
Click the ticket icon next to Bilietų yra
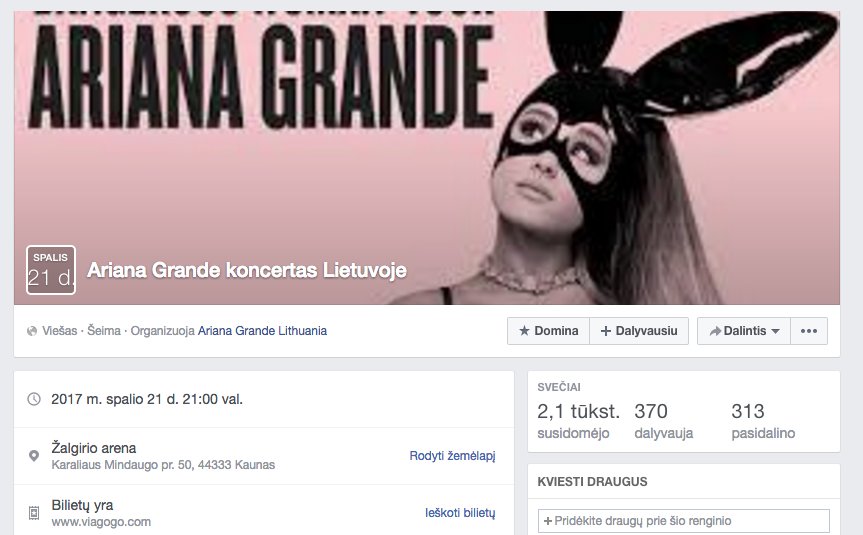34,513
